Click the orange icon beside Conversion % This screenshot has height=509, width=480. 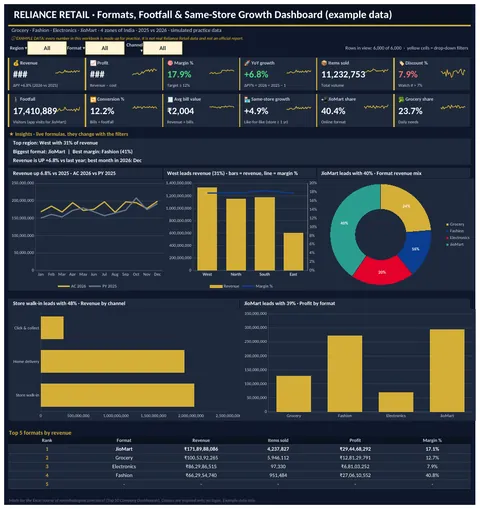click(x=93, y=99)
